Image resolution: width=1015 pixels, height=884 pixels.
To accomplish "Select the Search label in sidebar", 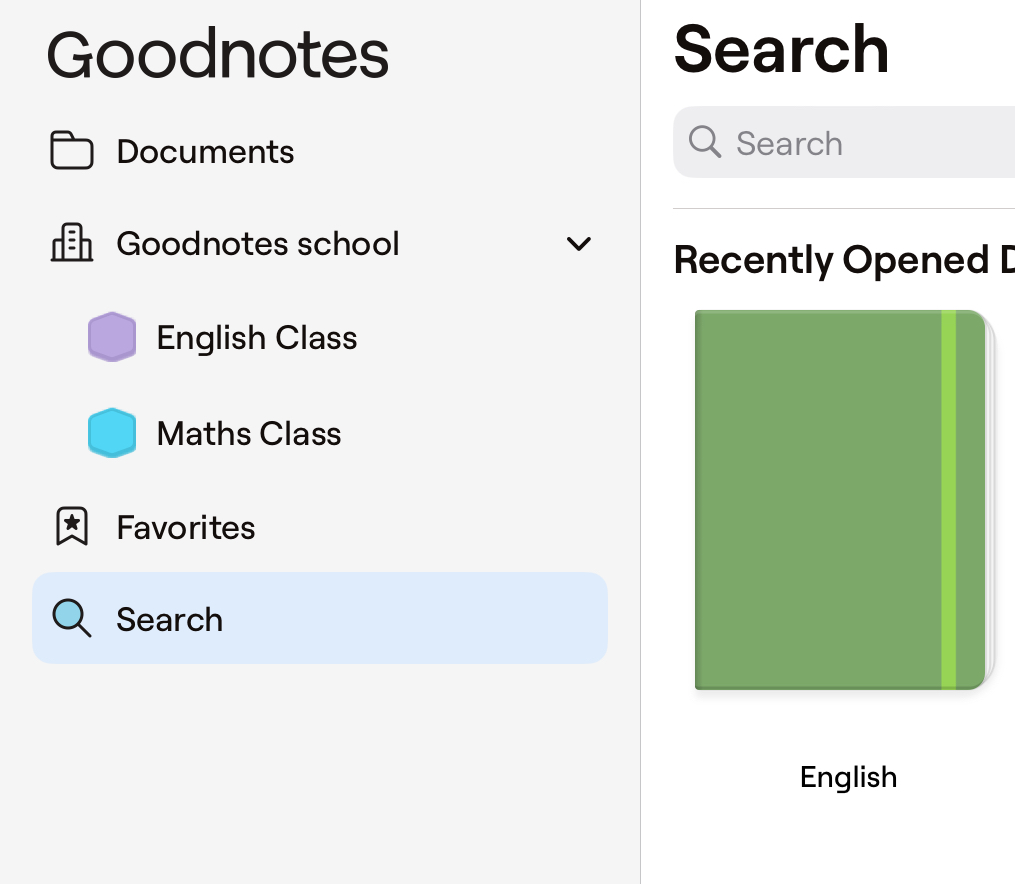I will [x=169, y=620].
